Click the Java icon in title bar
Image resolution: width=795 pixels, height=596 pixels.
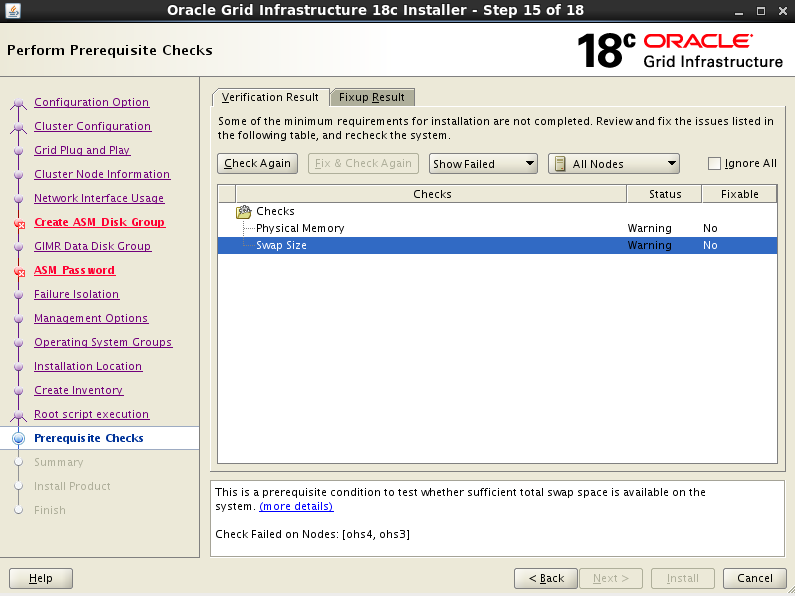pyautogui.click(x=13, y=10)
